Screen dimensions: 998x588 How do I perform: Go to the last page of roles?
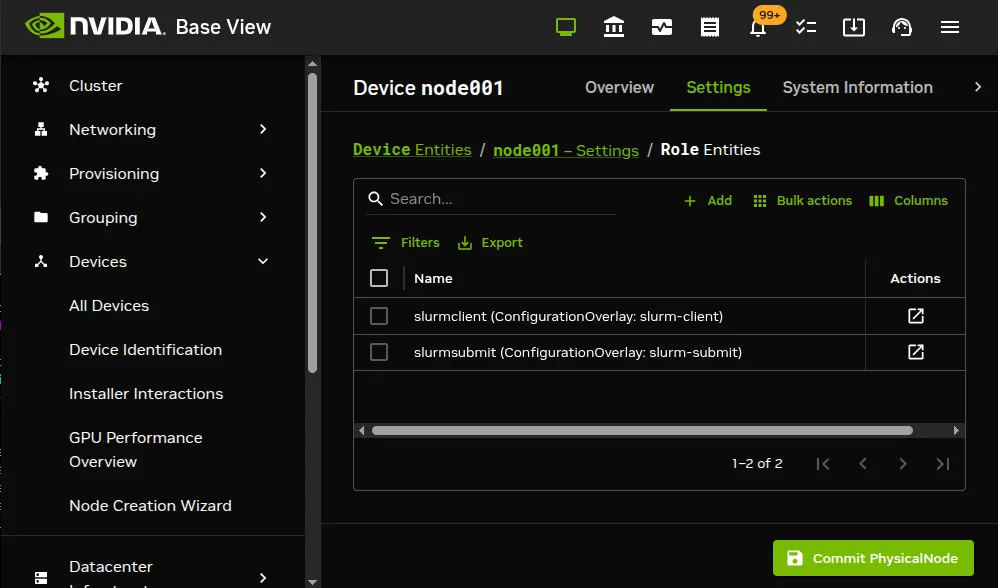pos(943,464)
